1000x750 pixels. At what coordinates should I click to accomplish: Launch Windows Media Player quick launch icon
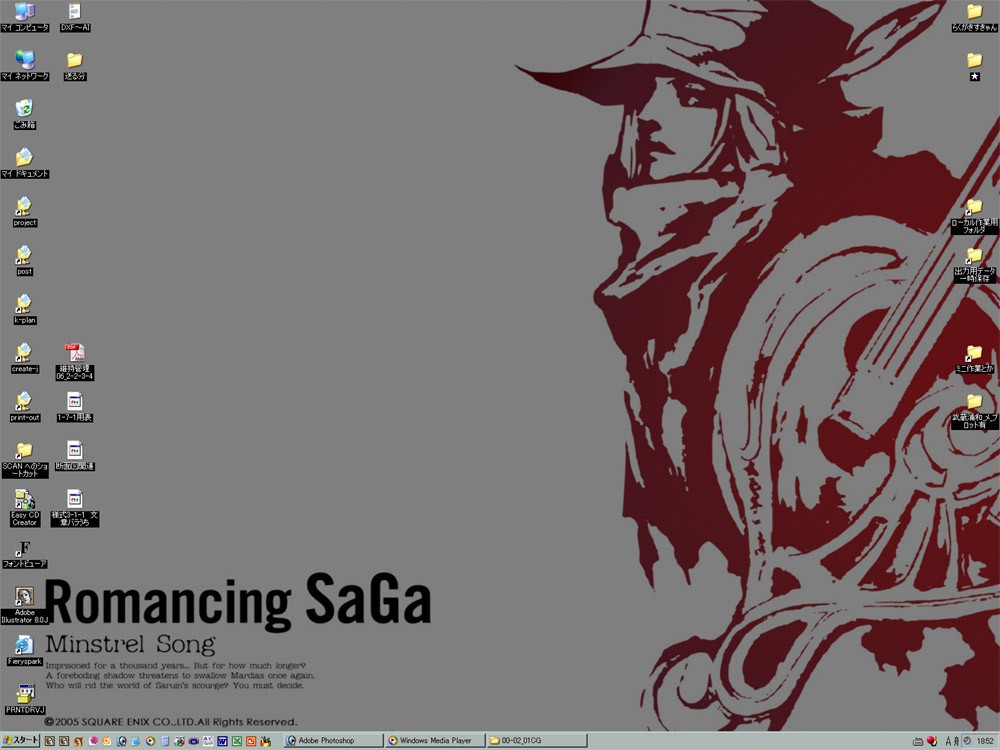click(150, 741)
